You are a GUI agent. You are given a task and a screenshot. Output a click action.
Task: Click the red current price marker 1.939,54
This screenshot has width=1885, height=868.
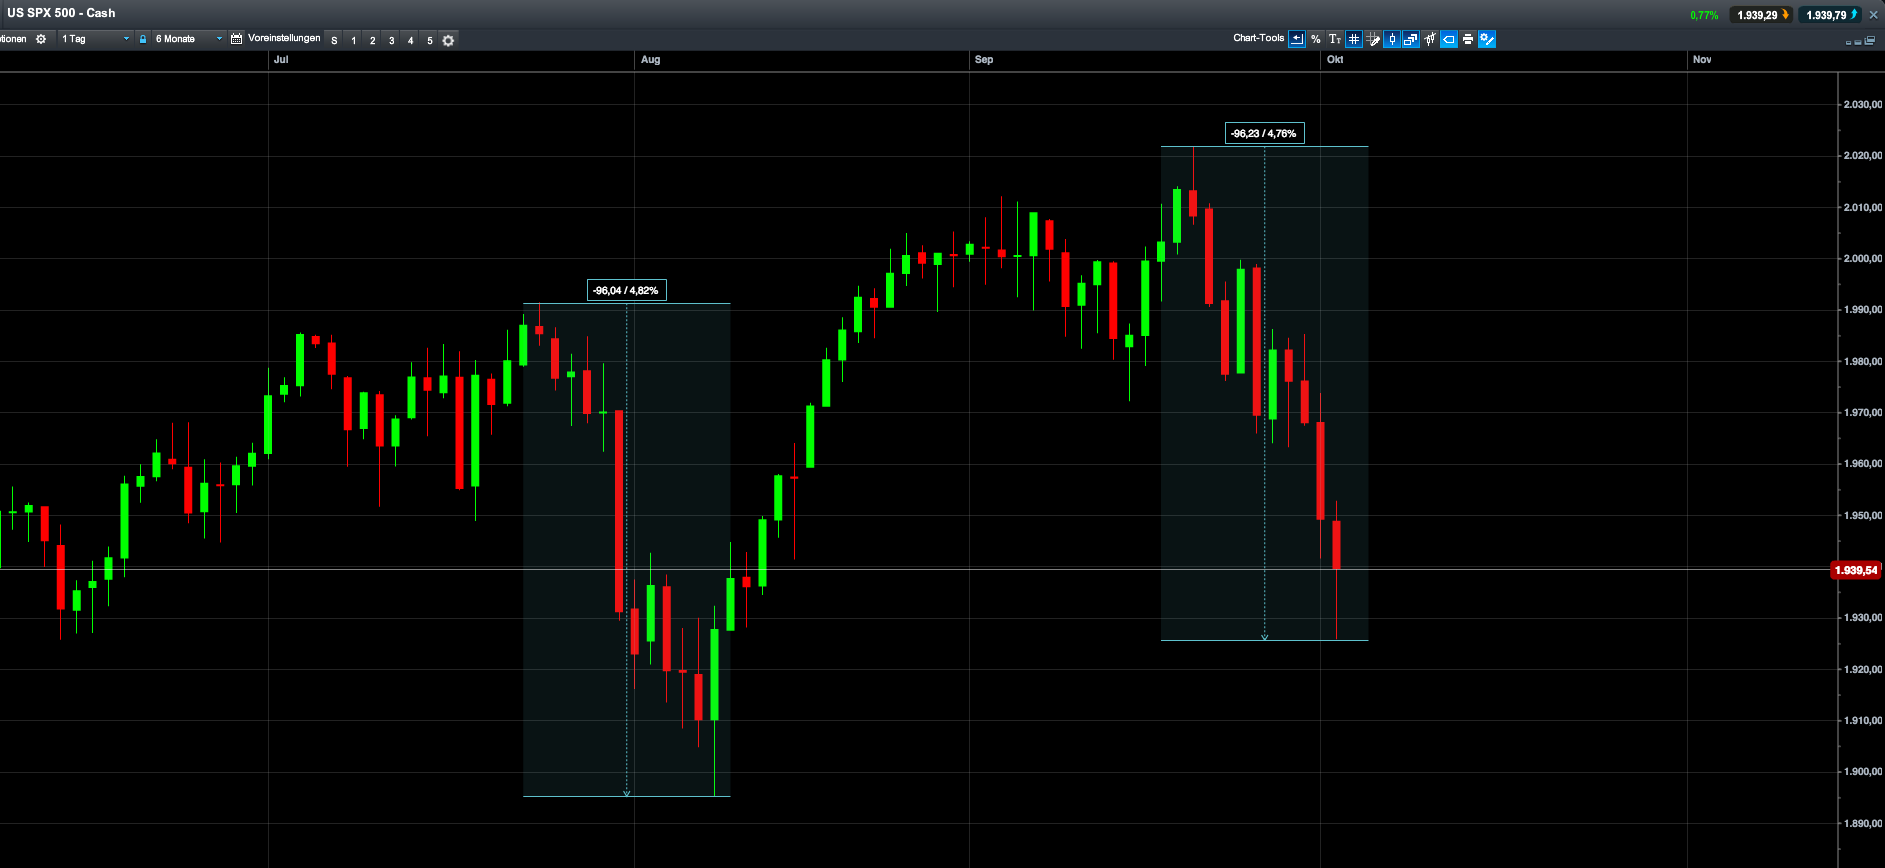point(1856,570)
